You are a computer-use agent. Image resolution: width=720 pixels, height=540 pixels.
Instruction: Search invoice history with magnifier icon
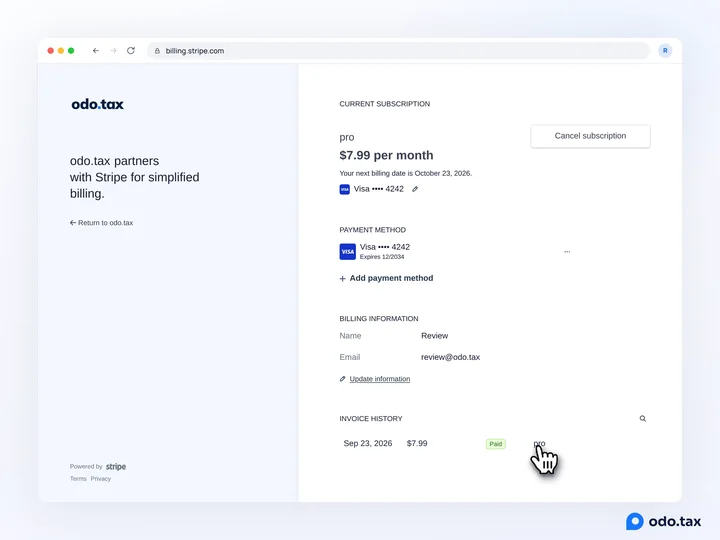coord(643,418)
